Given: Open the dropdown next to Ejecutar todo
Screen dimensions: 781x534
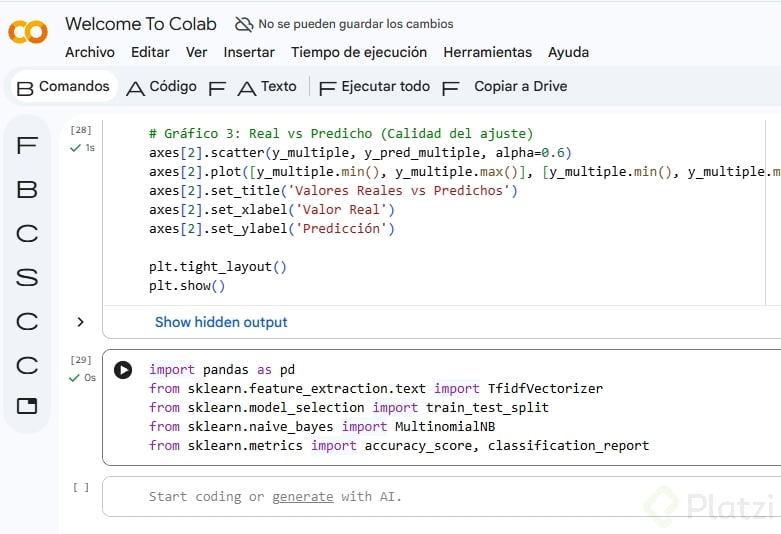Looking at the screenshot, I should tap(450, 88).
